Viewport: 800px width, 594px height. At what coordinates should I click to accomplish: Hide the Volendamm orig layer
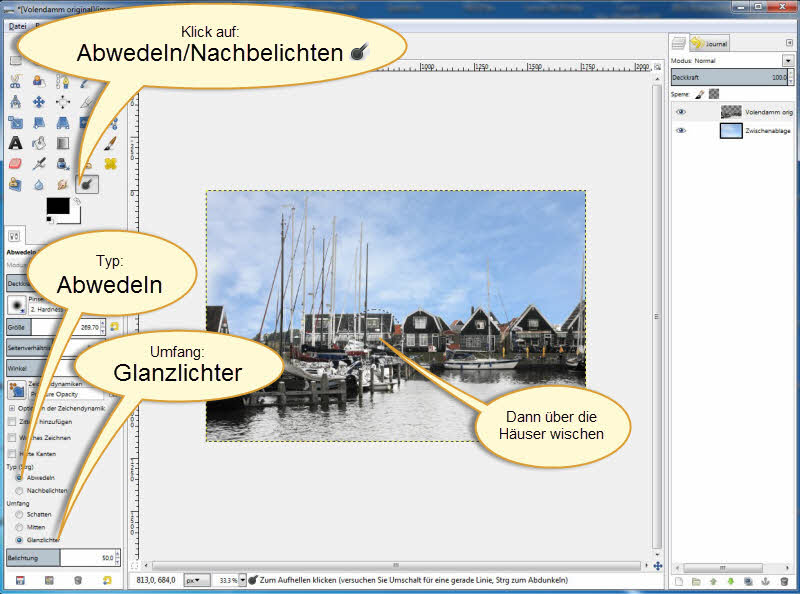[x=681, y=112]
